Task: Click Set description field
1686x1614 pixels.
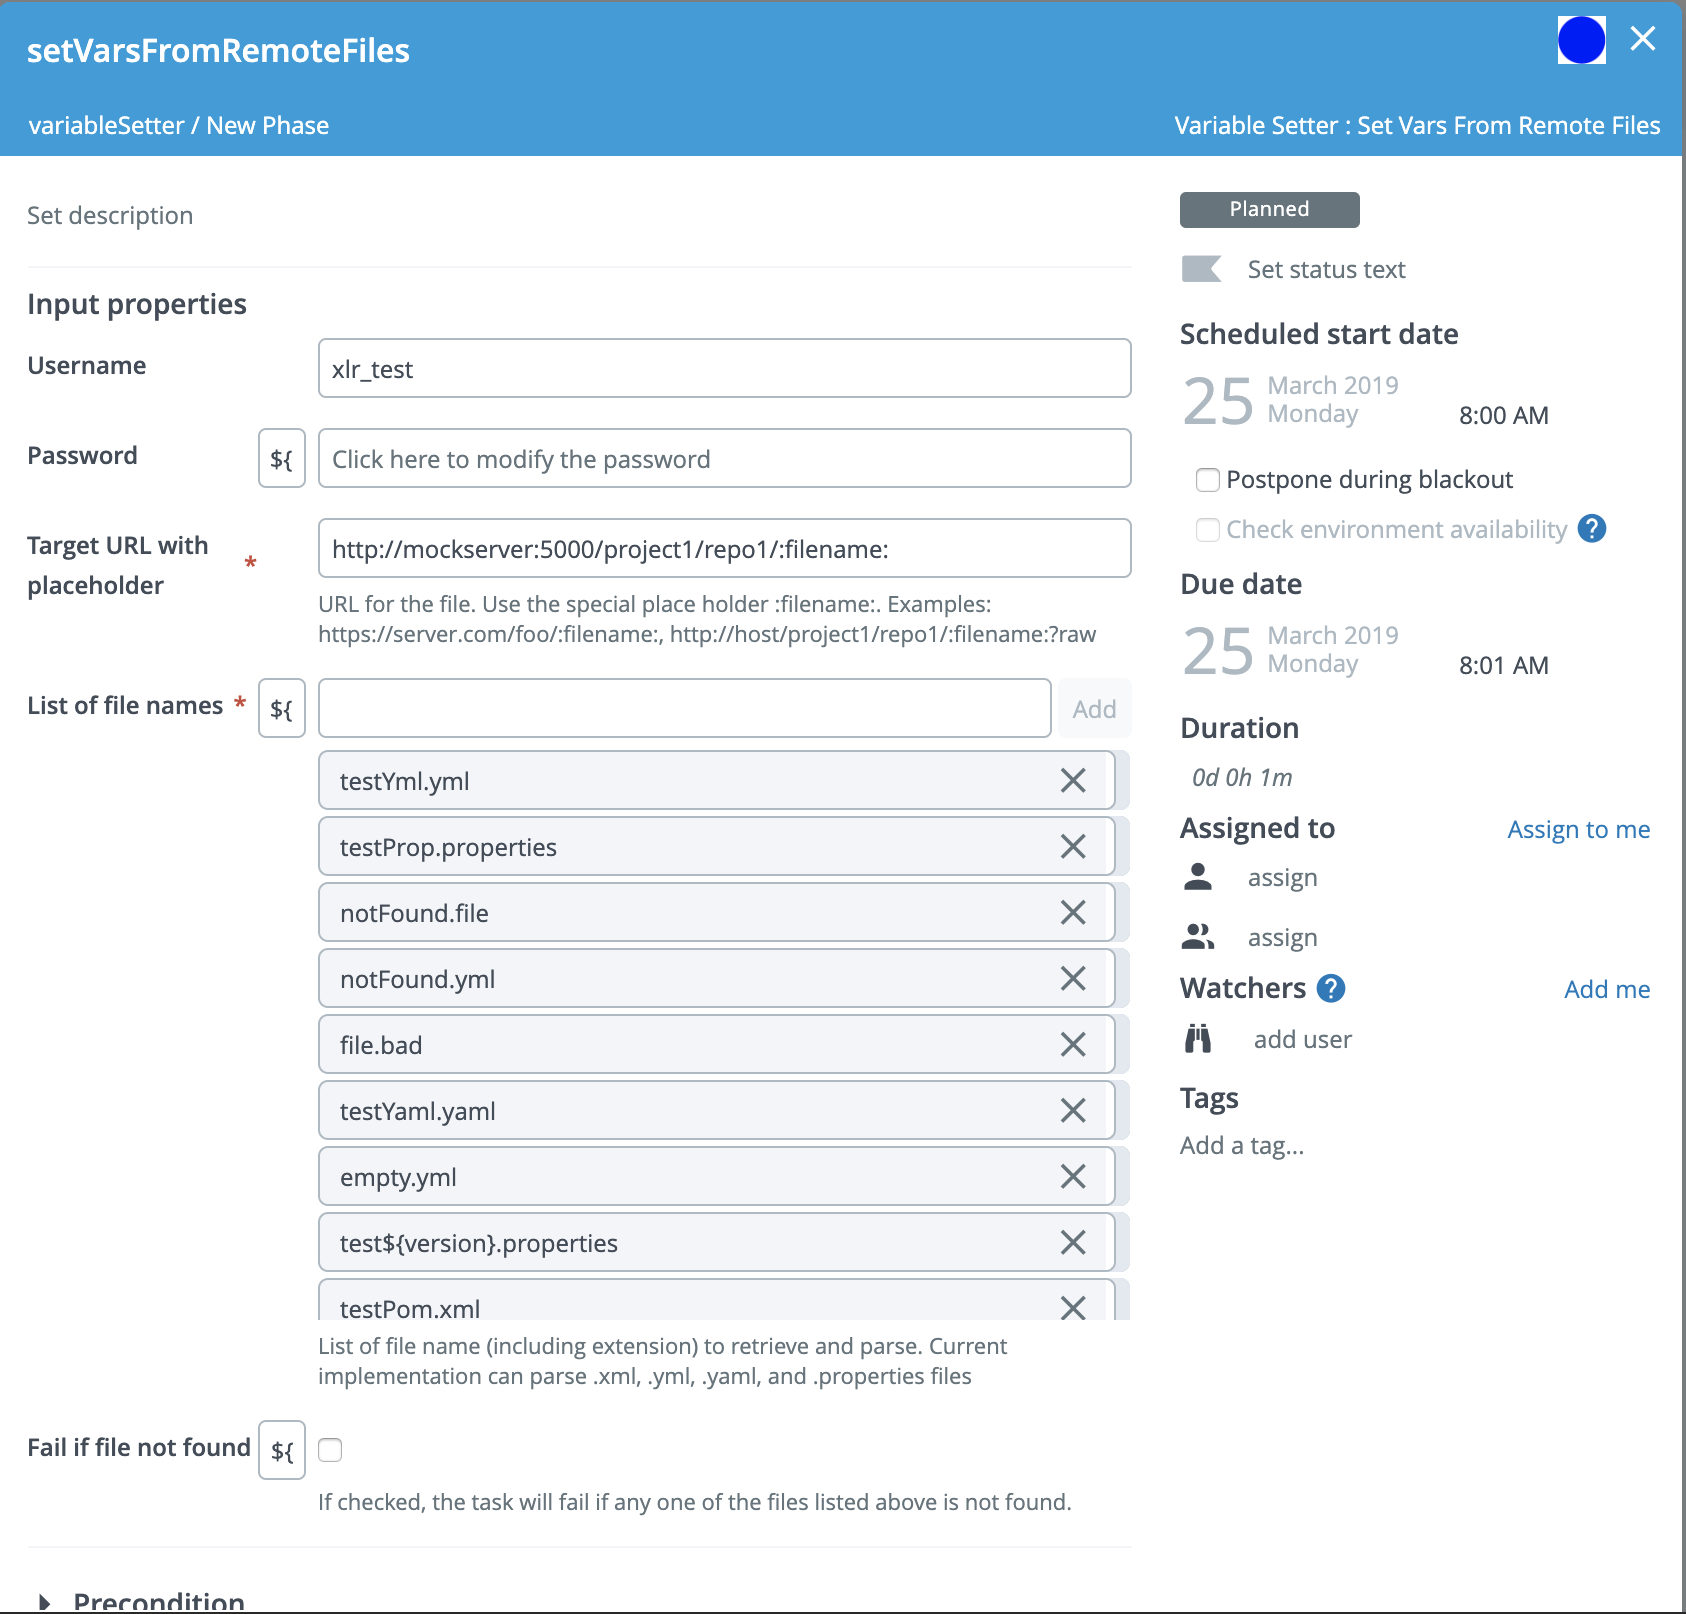Action: point(110,216)
